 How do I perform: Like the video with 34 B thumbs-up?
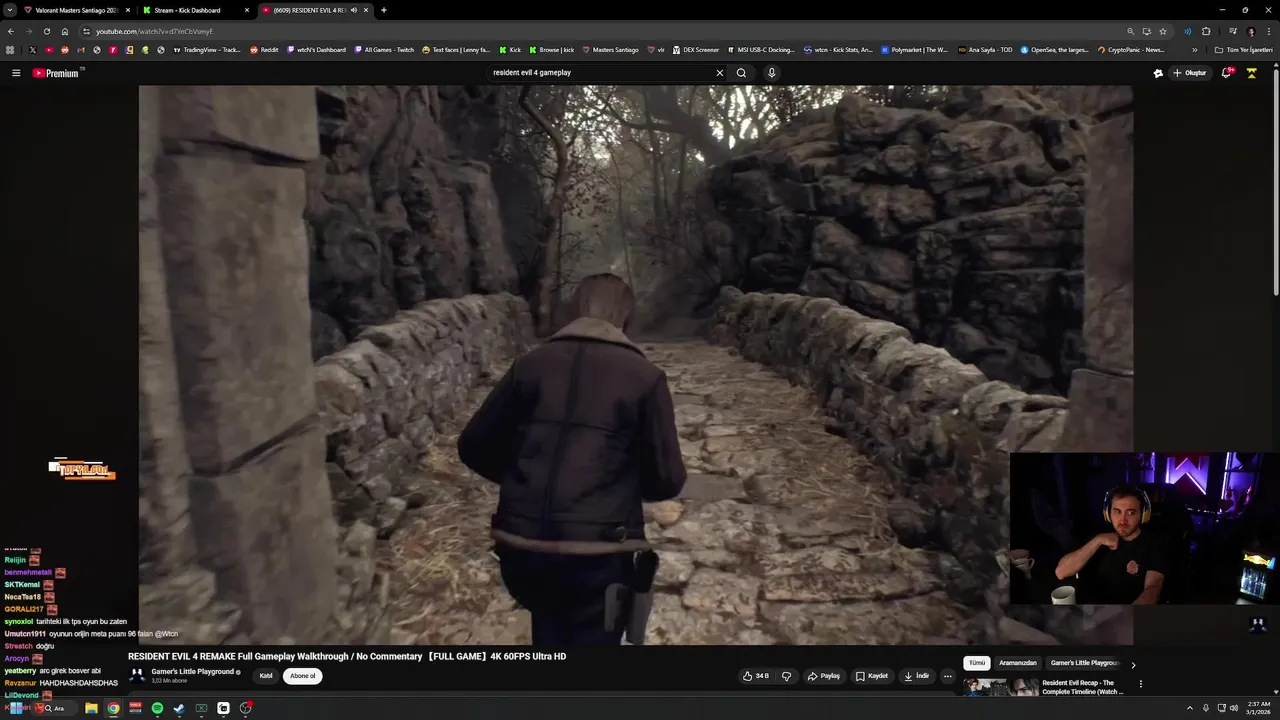click(x=756, y=676)
